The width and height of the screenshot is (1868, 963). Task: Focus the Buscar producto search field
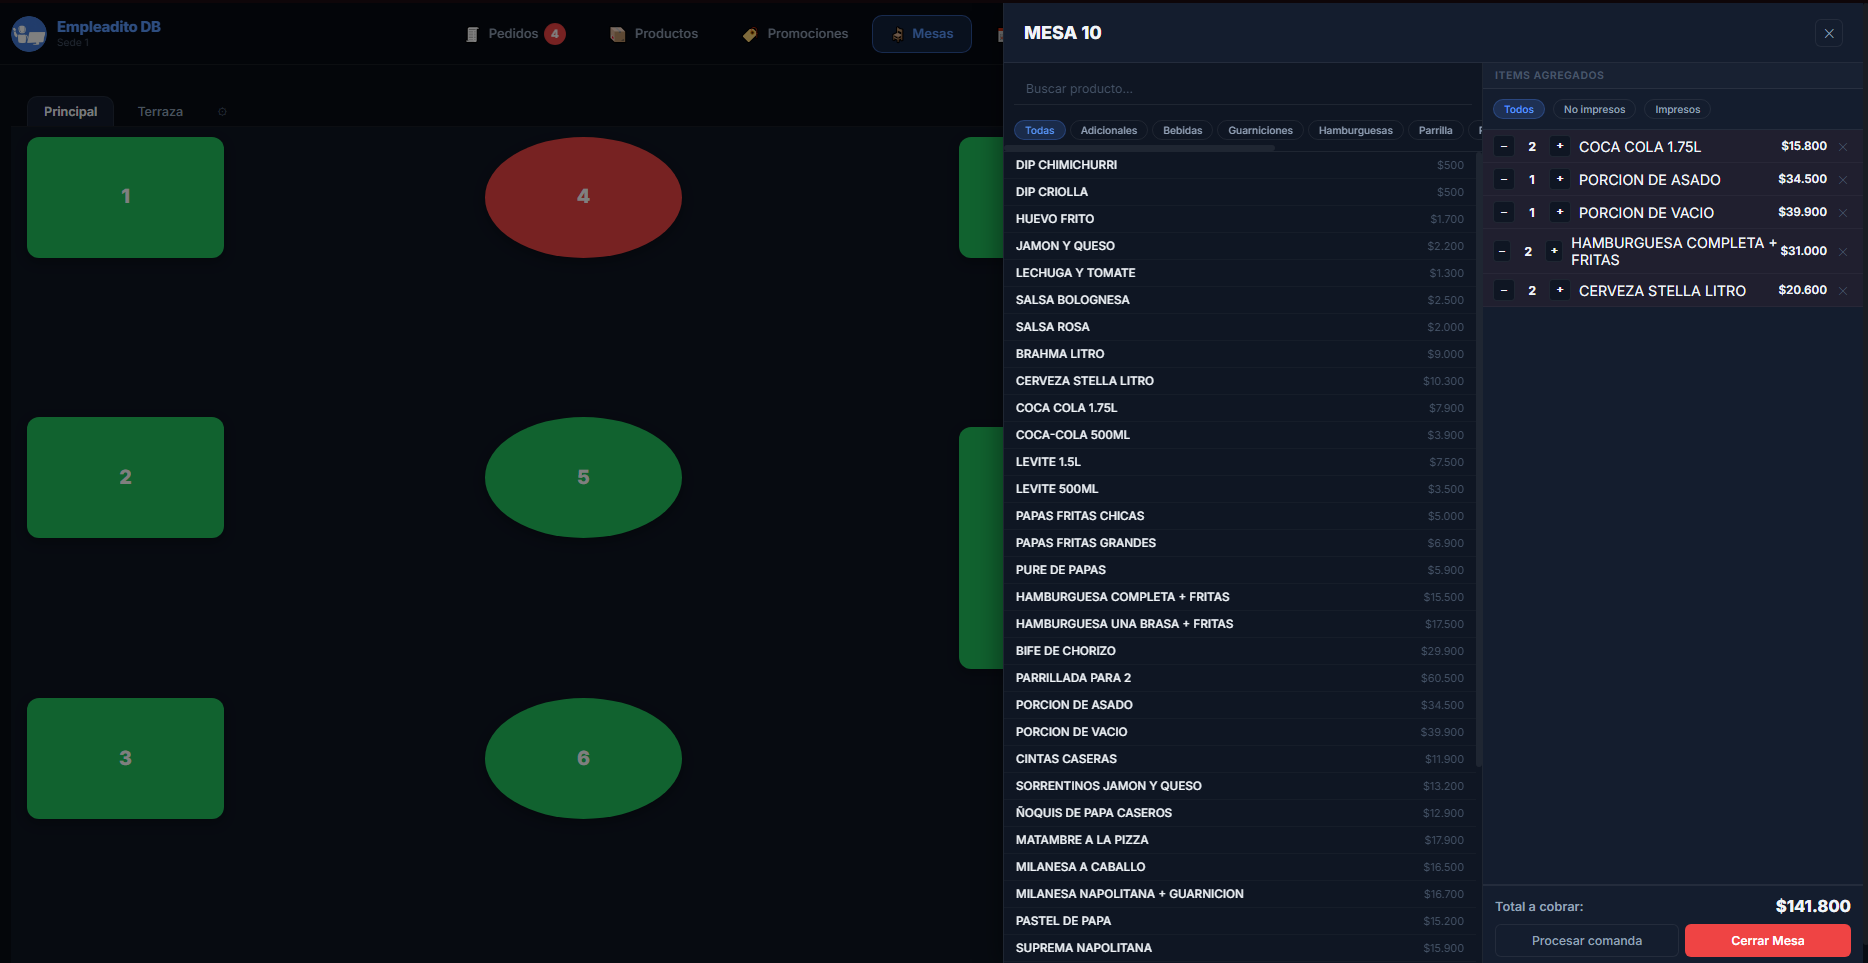[x=1240, y=89]
